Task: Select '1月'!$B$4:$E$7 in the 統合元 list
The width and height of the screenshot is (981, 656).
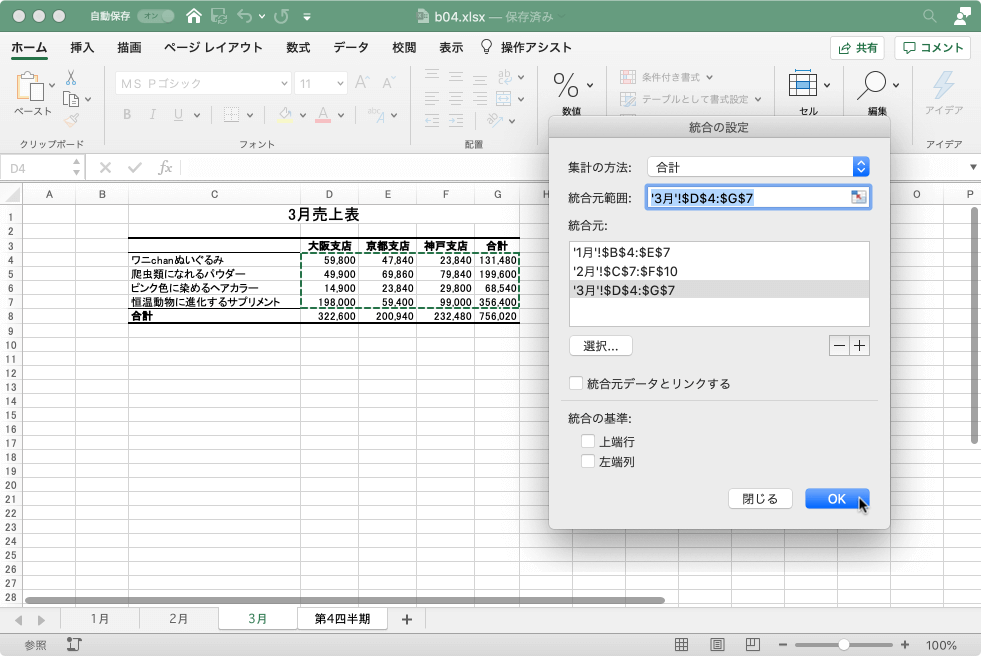Action: pos(719,253)
